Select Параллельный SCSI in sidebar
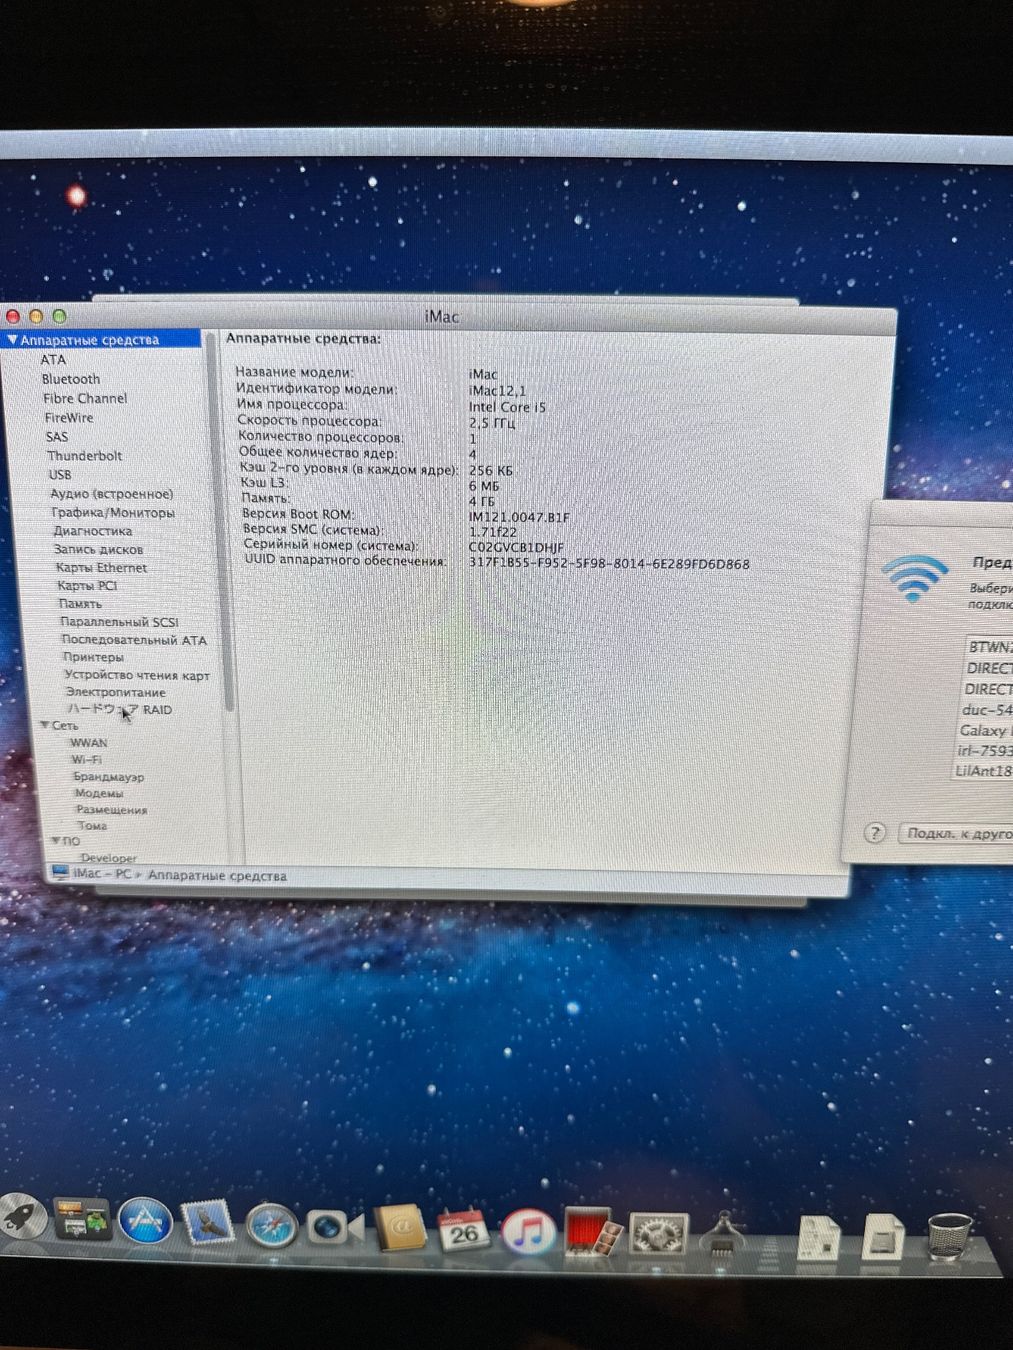Screen dimensions: 1013x1350 (x=119, y=621)
